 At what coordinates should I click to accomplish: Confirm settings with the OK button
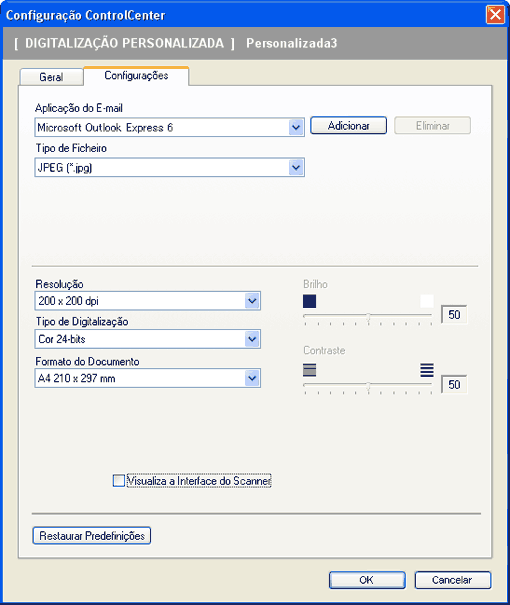pyautogui.click(x=367, y=580)
